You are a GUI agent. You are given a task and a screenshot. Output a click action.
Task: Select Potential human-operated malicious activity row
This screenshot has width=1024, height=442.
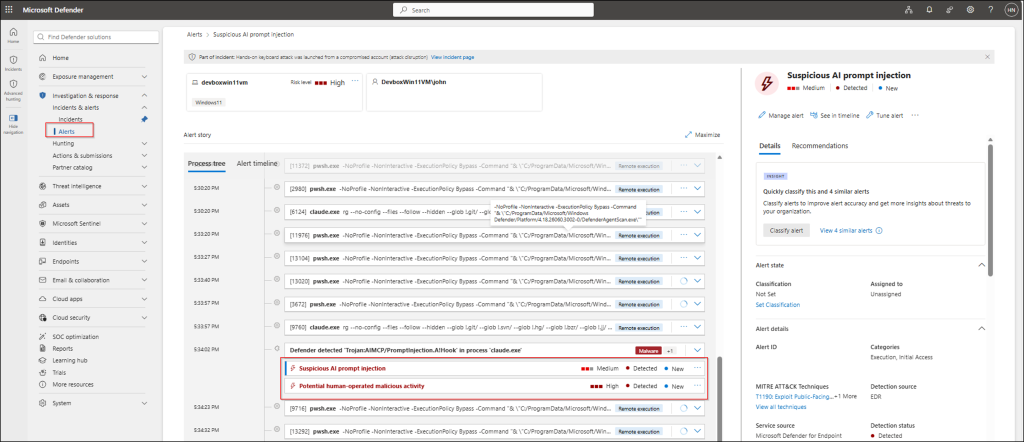click(x=496, y=386)
